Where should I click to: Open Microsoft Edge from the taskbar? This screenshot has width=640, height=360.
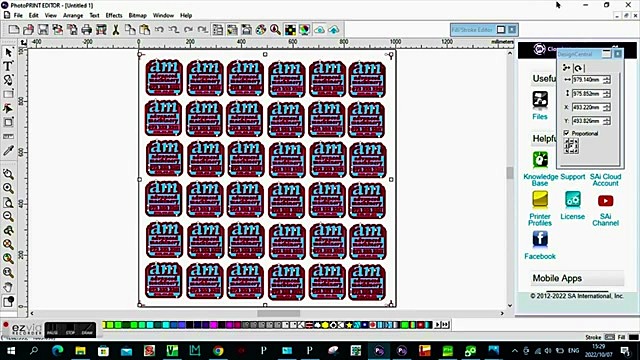[x=58, y=351]
